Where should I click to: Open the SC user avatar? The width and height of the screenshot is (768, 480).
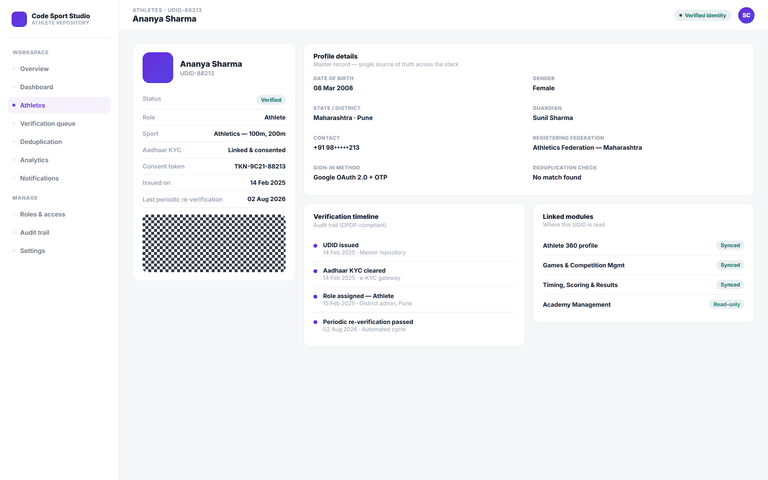[746, 15]
